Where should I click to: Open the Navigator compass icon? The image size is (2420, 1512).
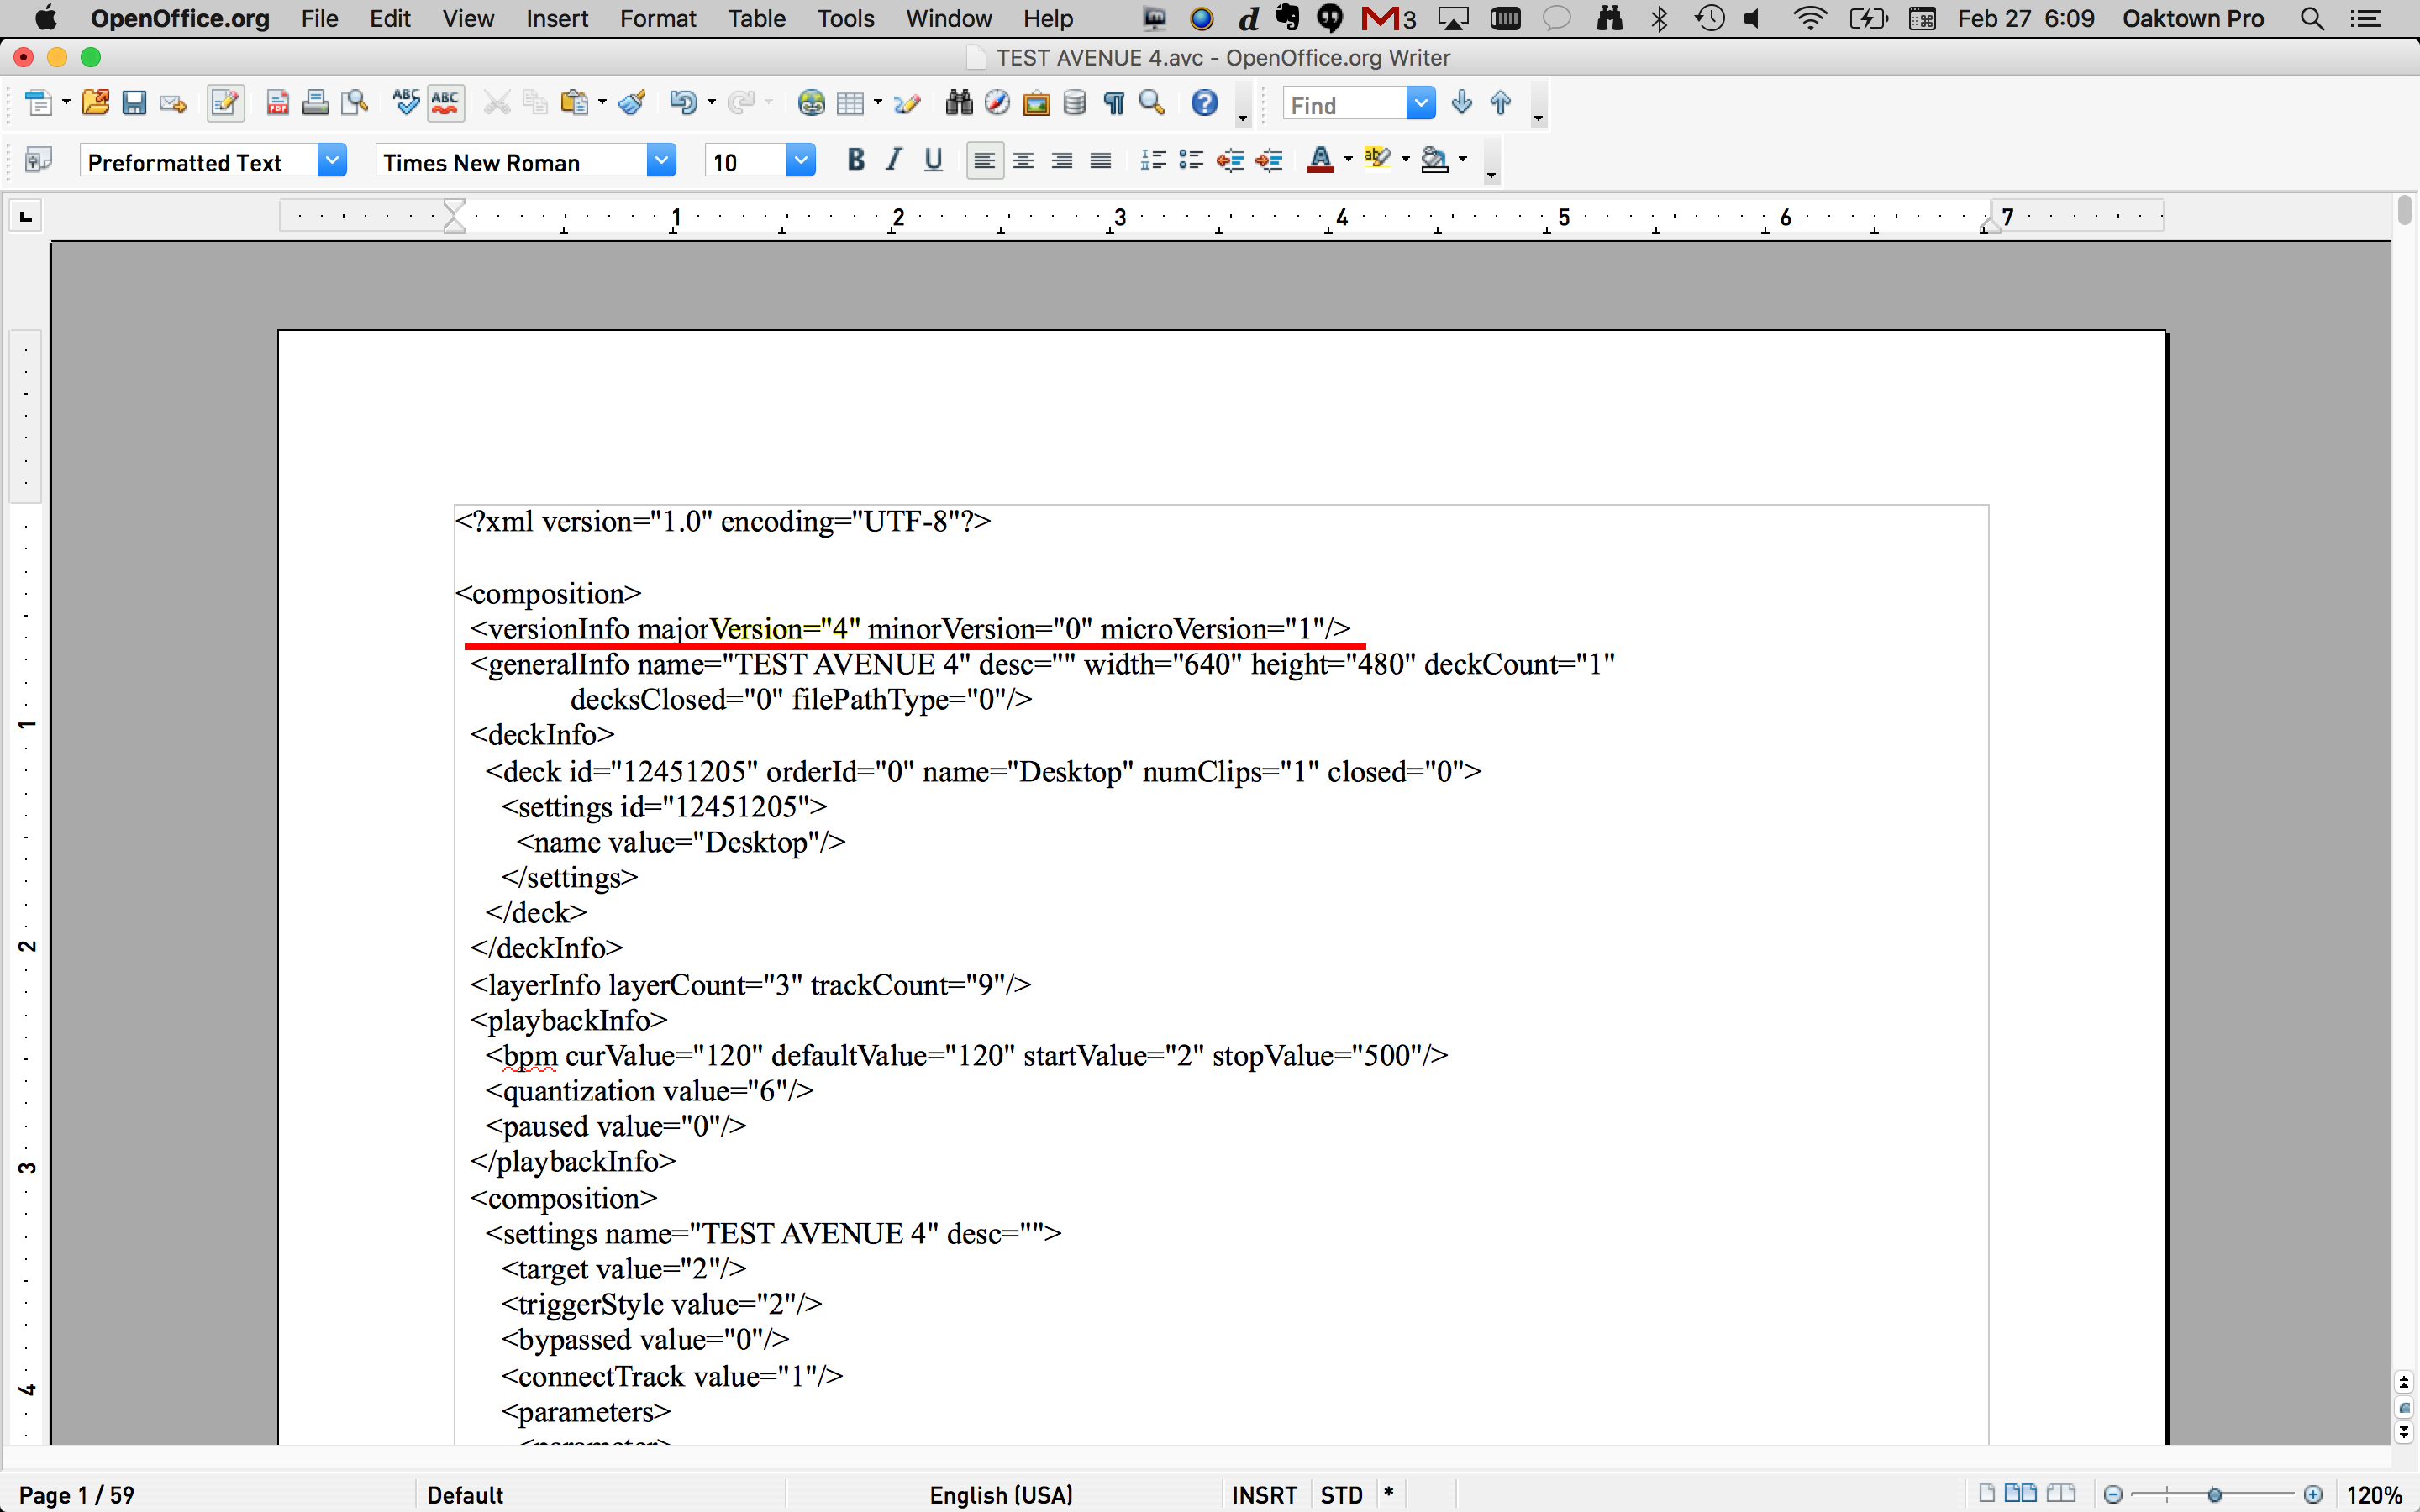pyautogui.click(x=997, y=103)
